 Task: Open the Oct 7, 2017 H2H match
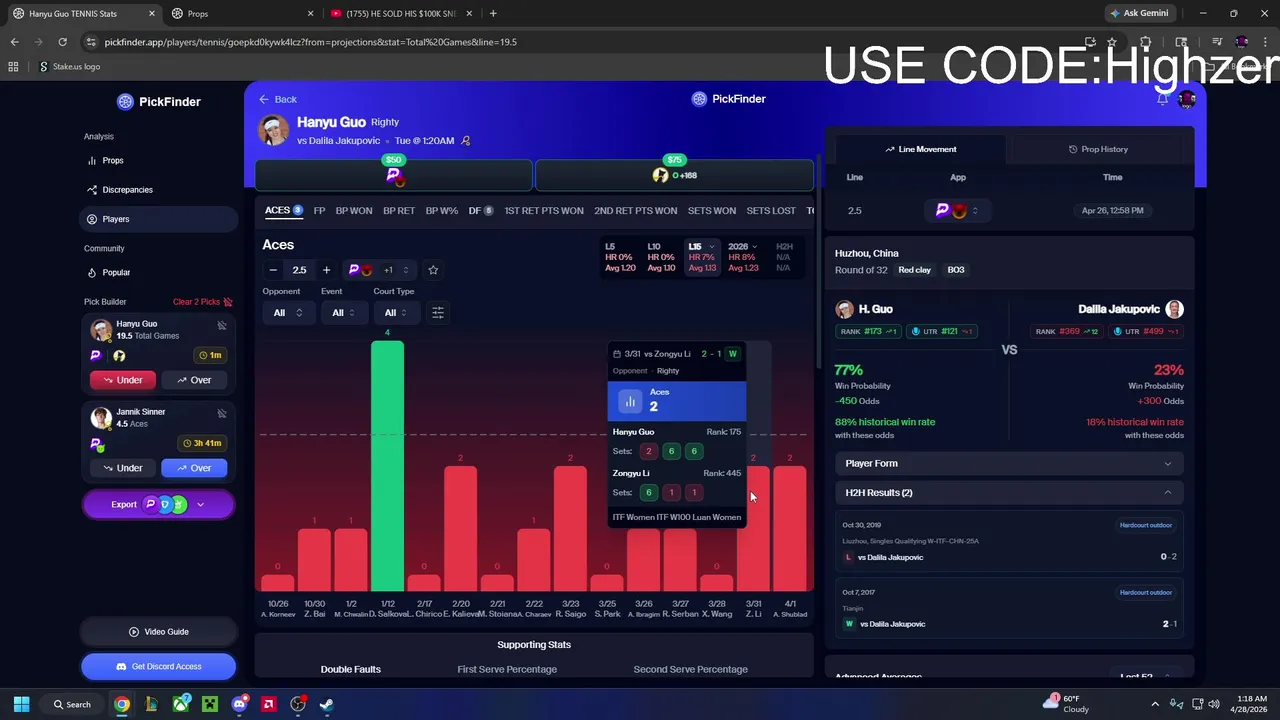(1009, 608)
